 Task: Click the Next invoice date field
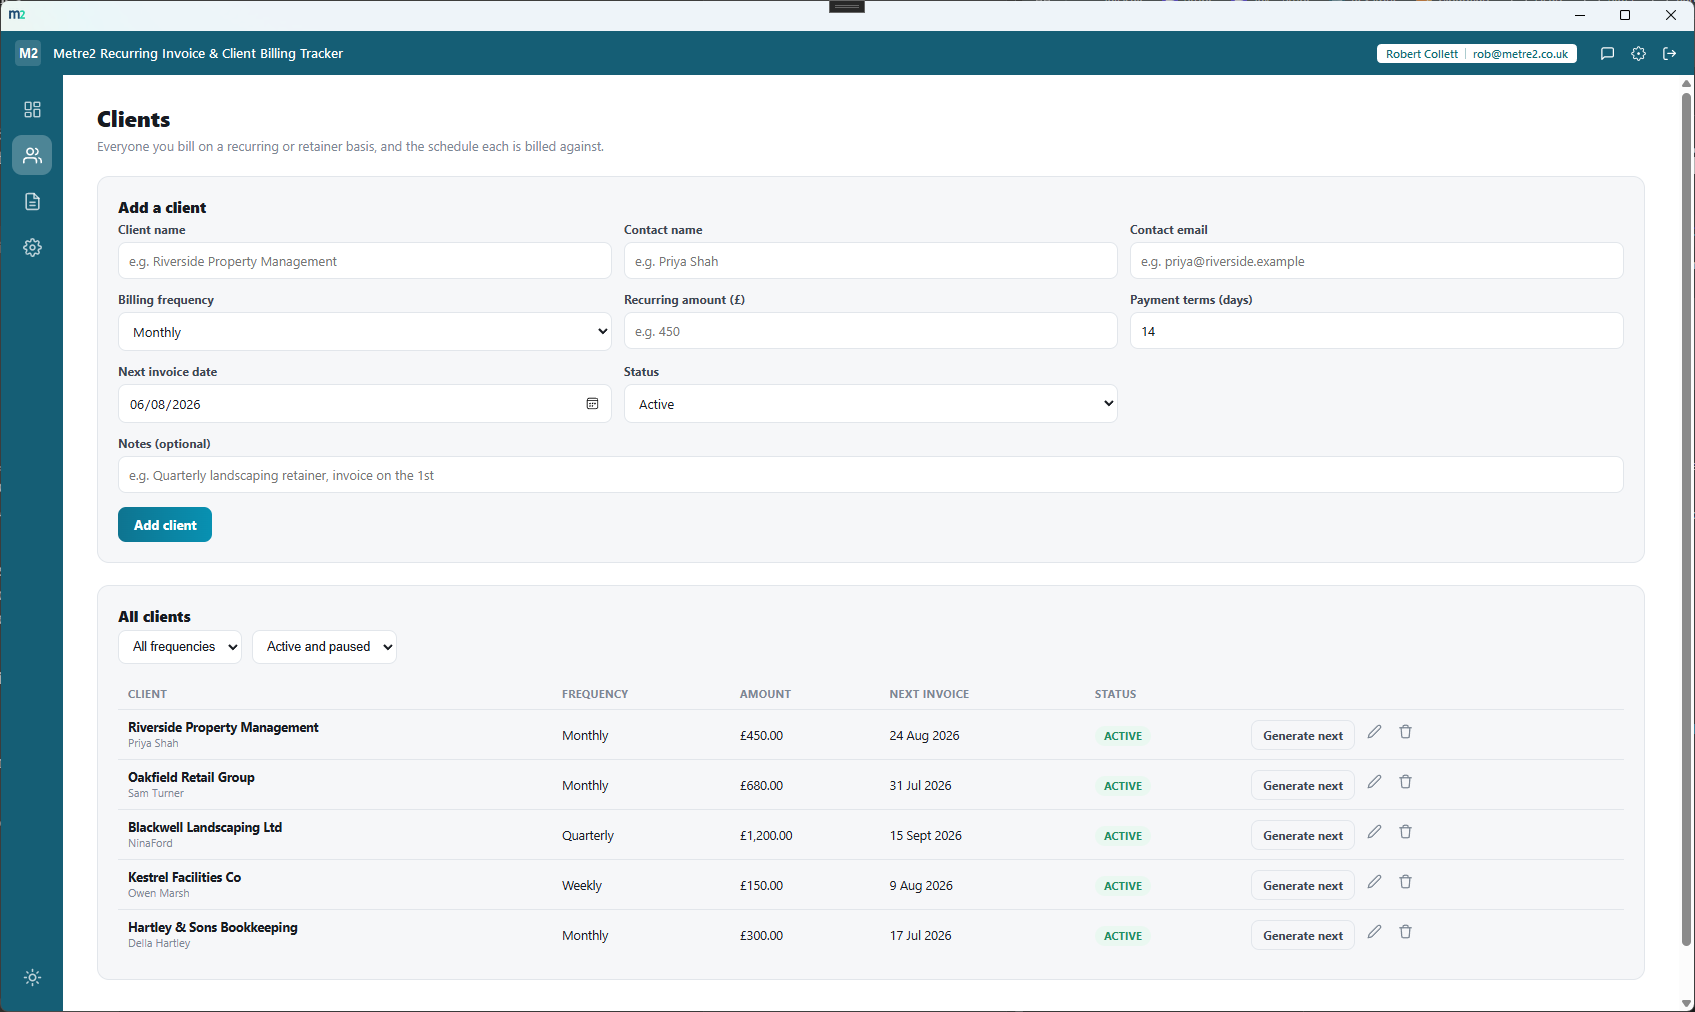(x=365, y=404)
